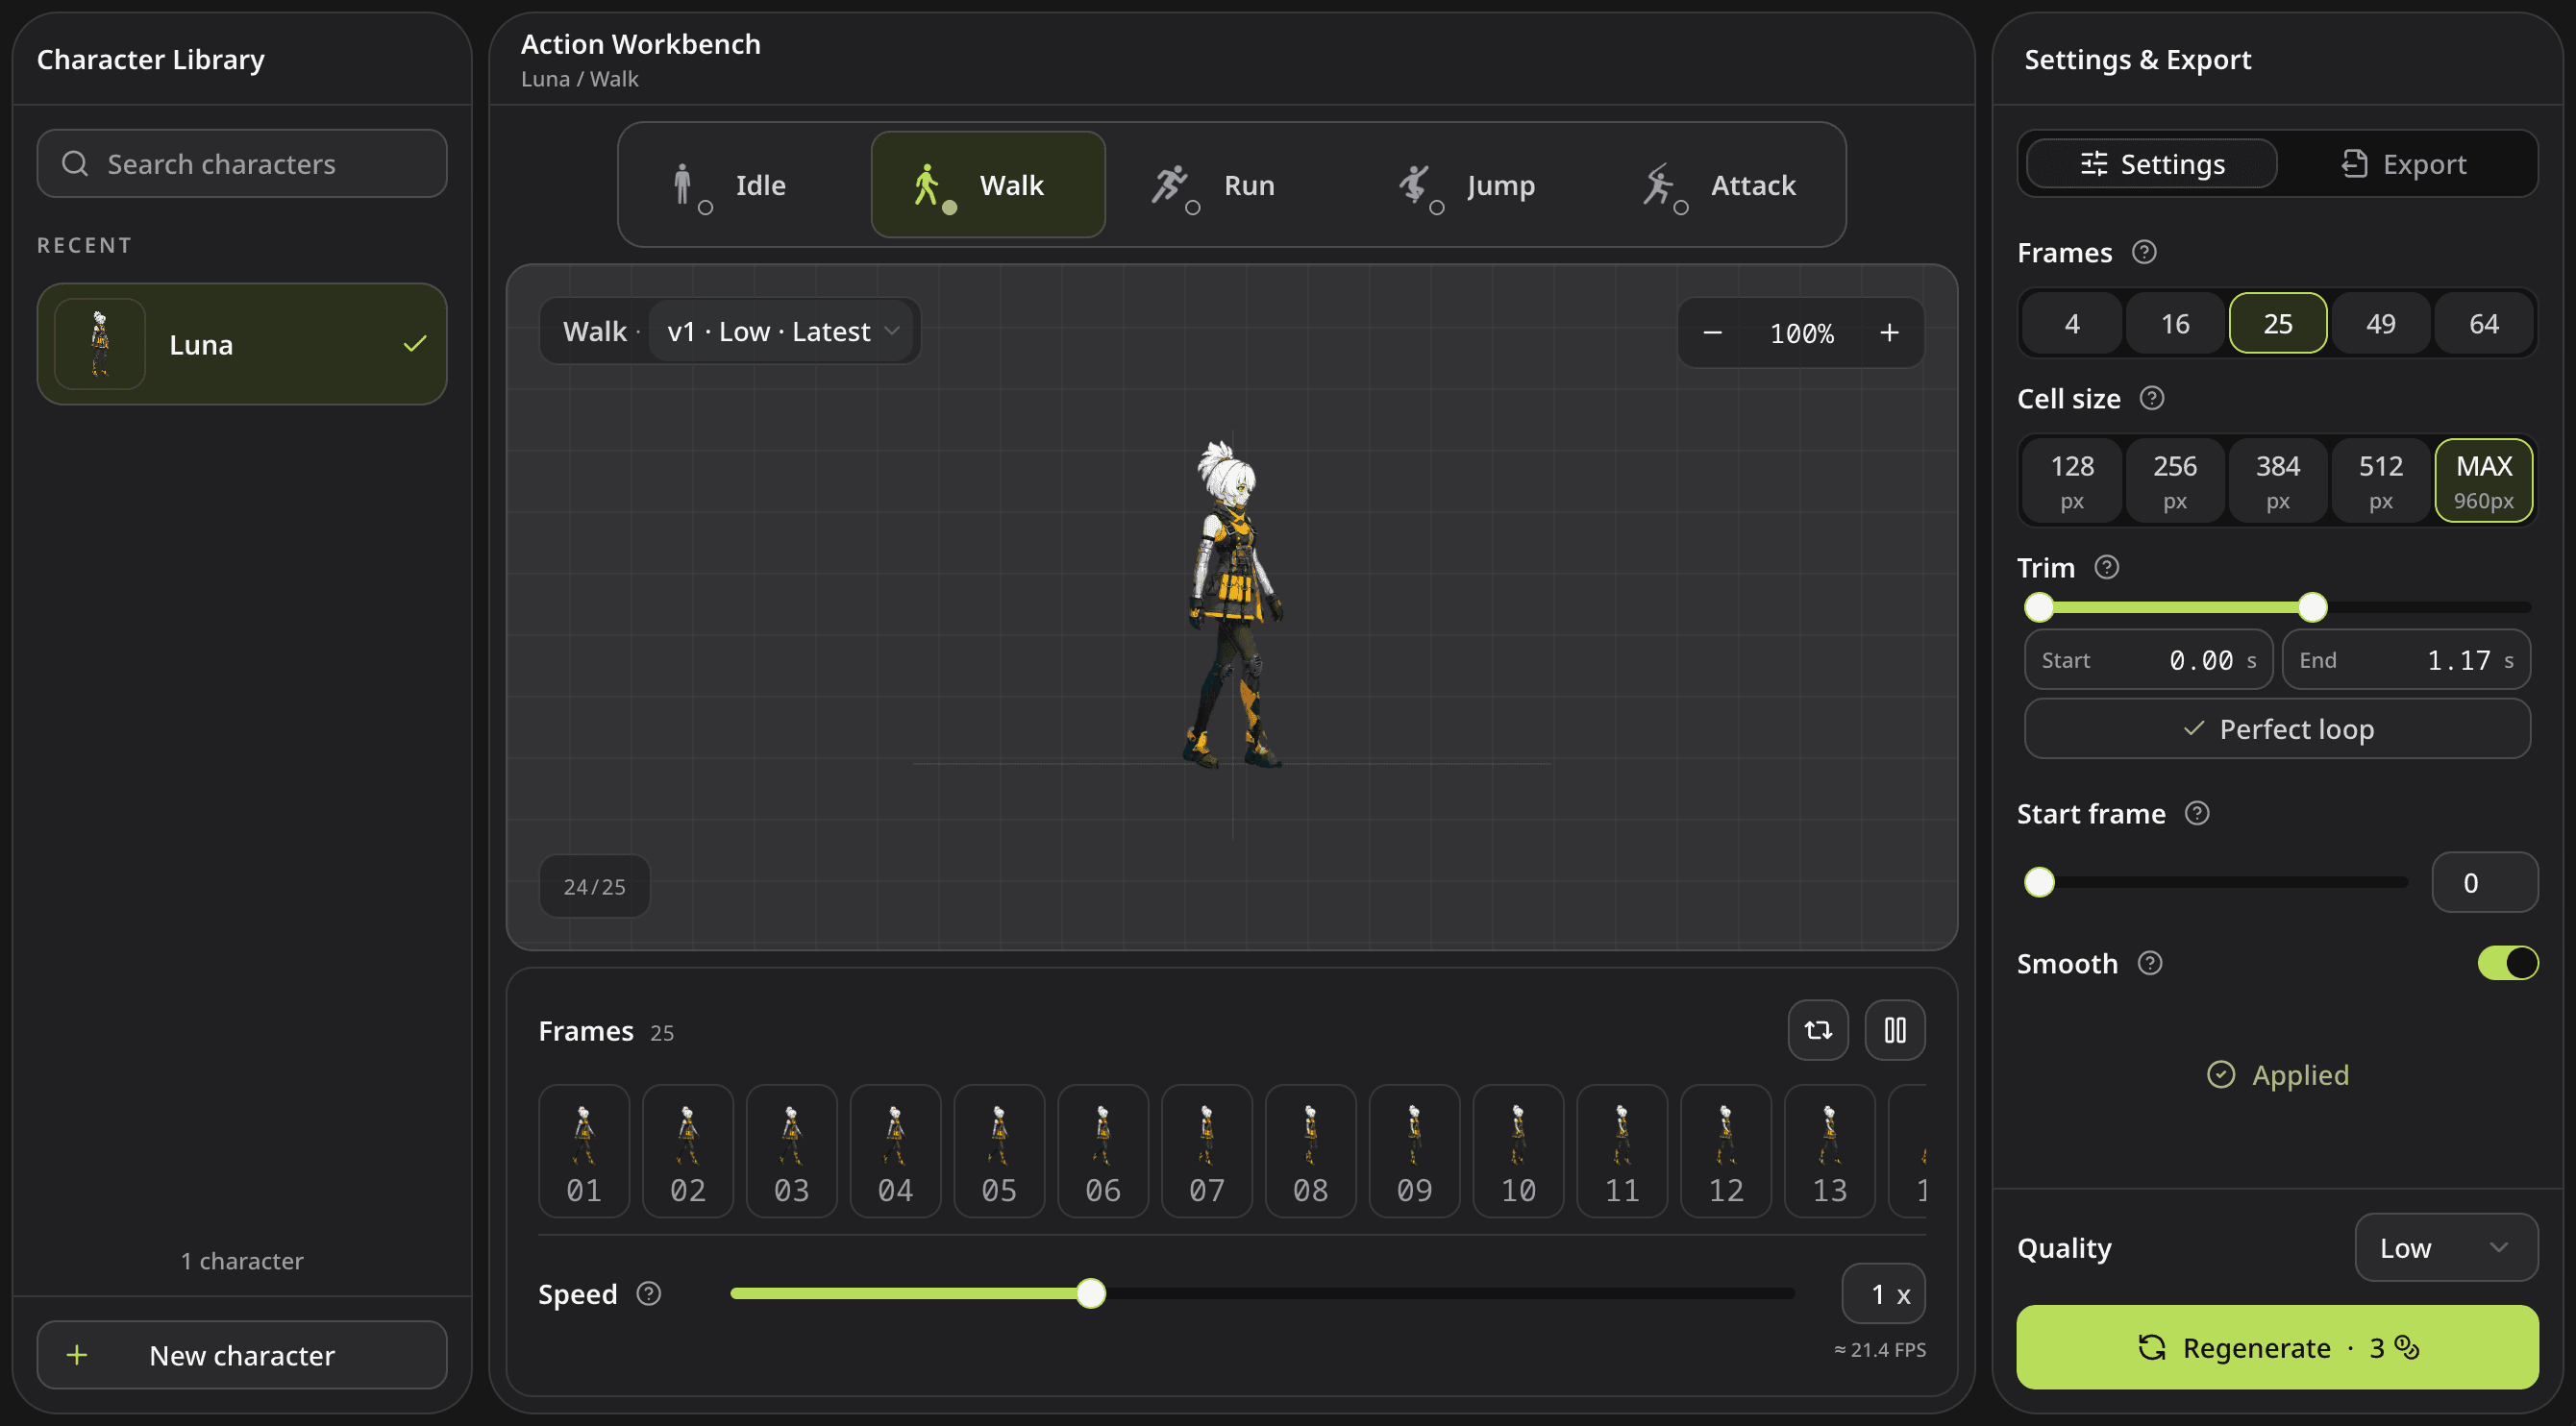
Task: Switch to the Export tab
Action: pos(2404,164)
